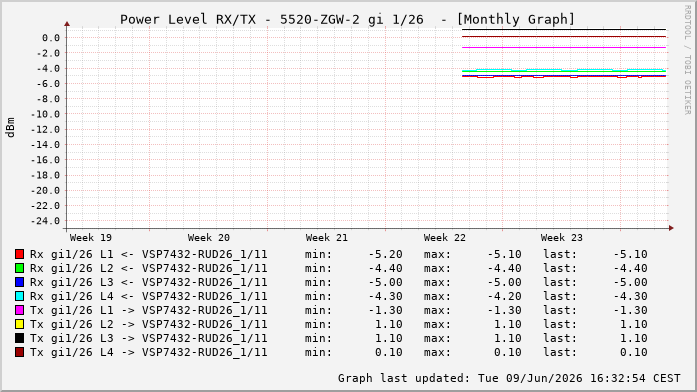
Task: Click the red Rx L1 legend swatch
Action: 20,254
